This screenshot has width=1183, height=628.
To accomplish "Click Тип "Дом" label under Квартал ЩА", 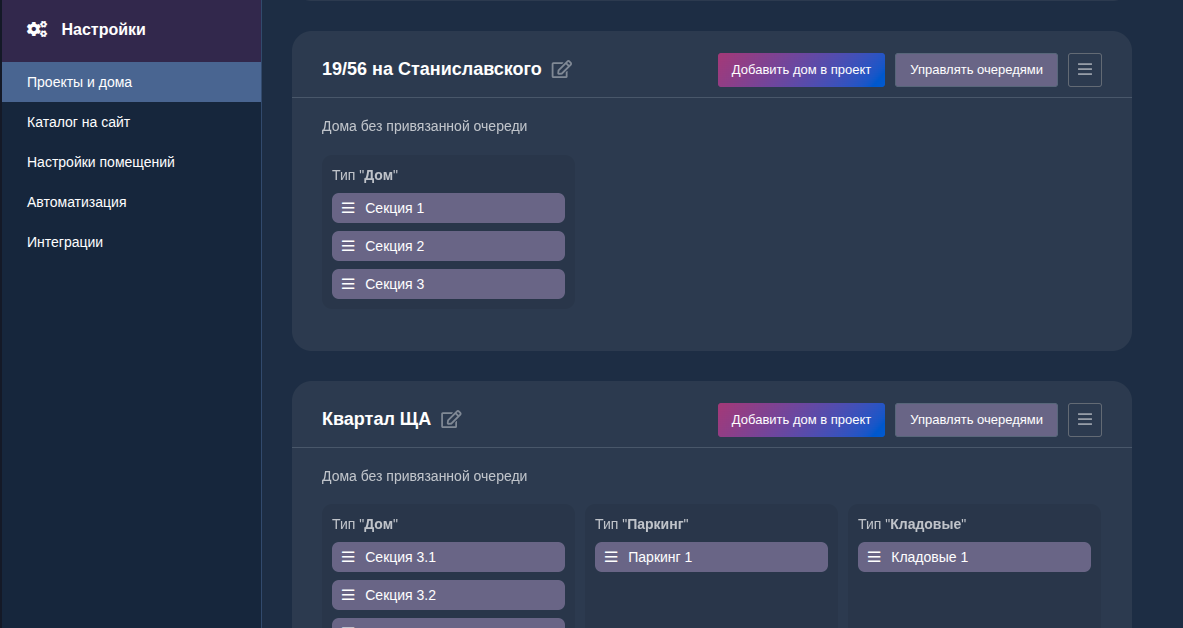I will click(x=364, y=524).
